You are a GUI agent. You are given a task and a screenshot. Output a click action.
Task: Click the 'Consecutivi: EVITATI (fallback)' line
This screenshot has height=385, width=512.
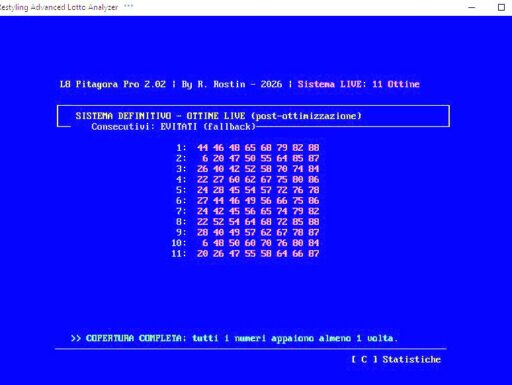[x=173, y=127]
